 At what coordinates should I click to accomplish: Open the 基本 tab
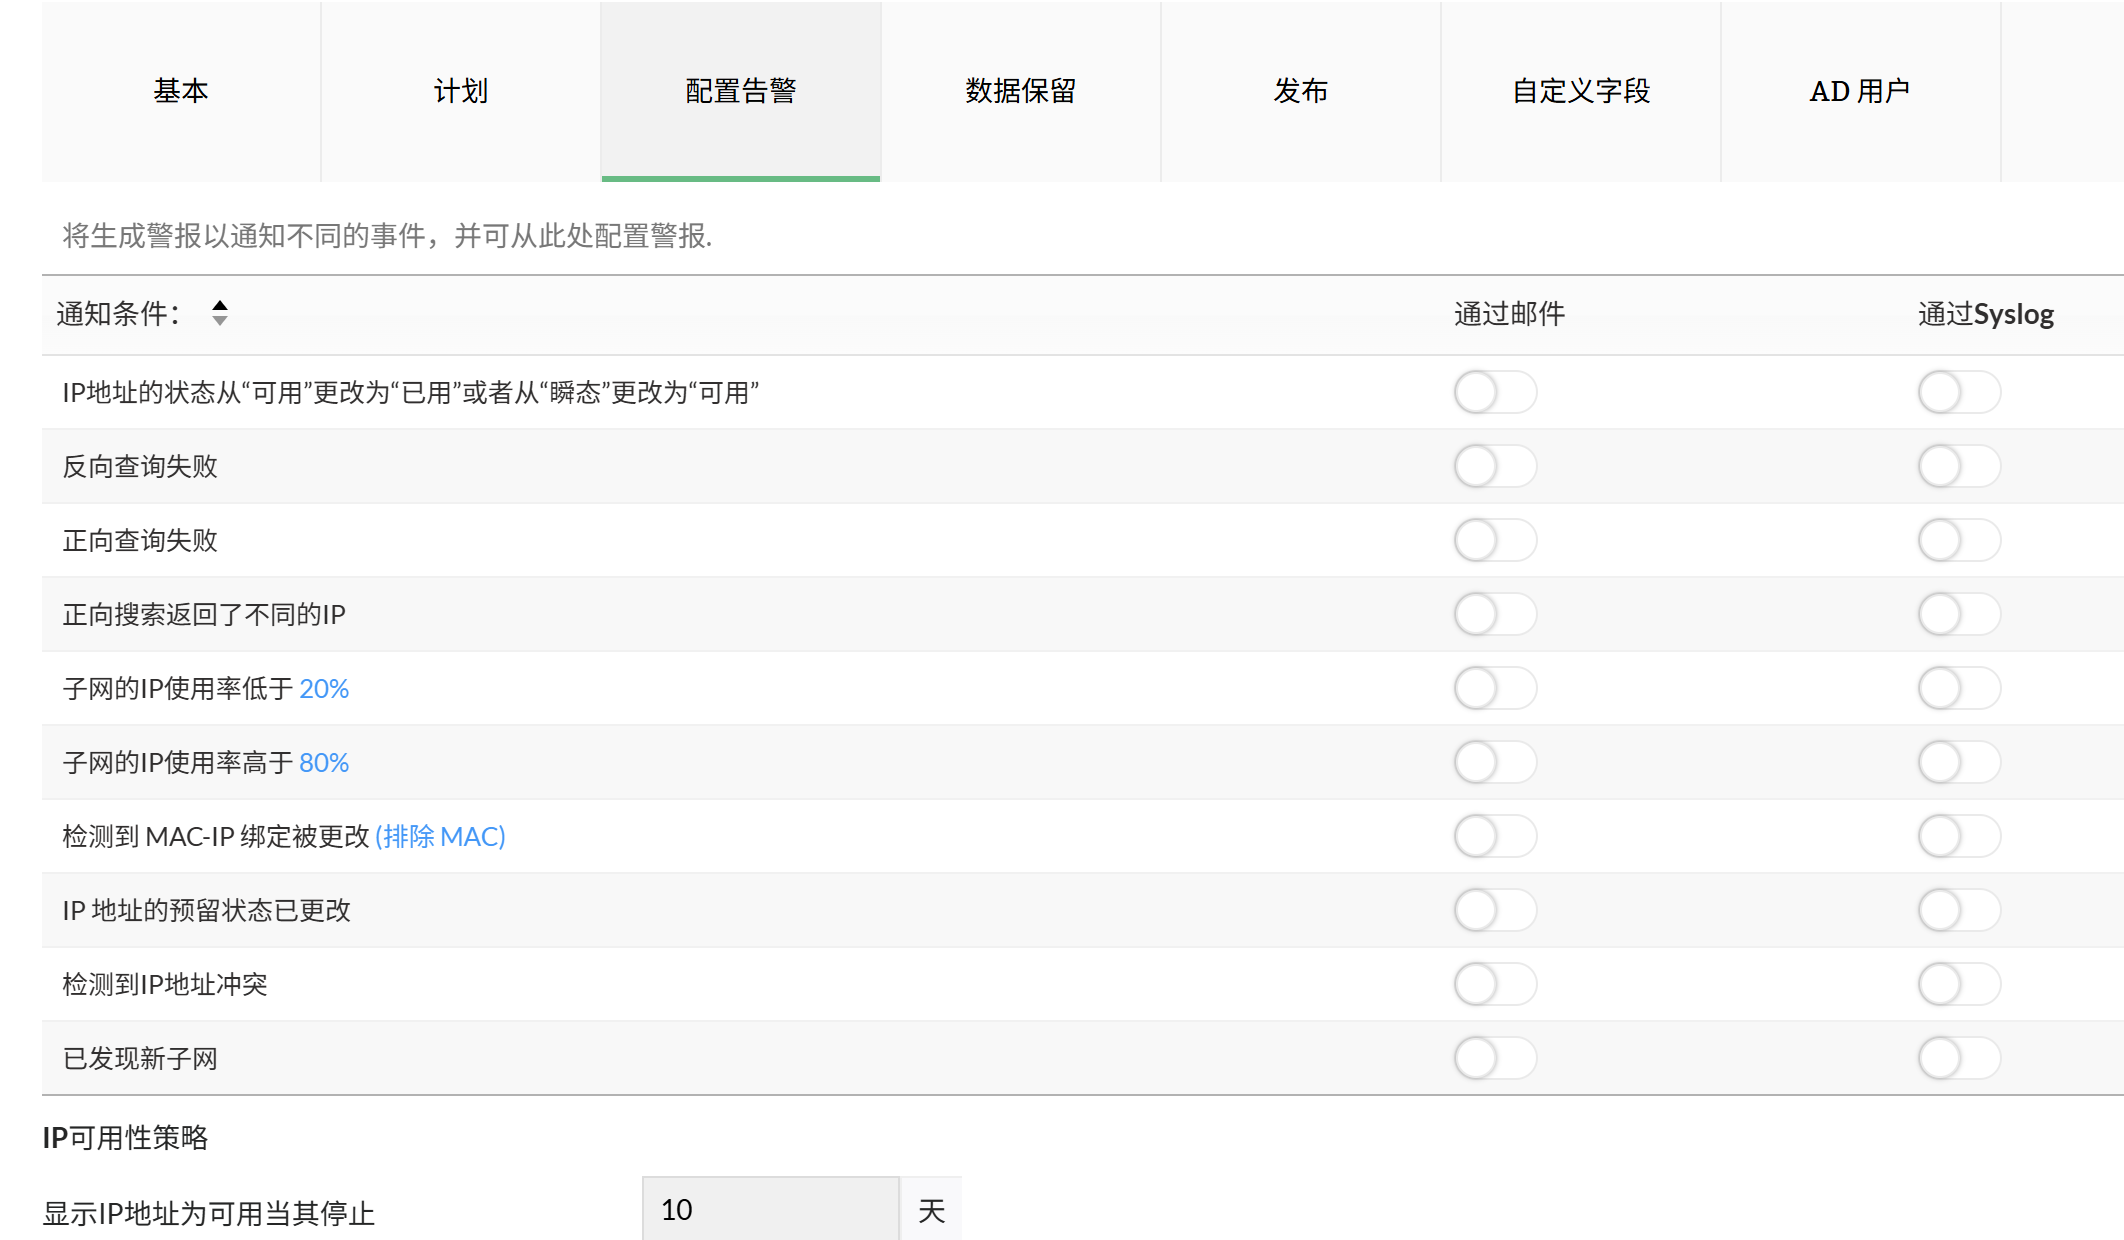(x=181, y=91)
